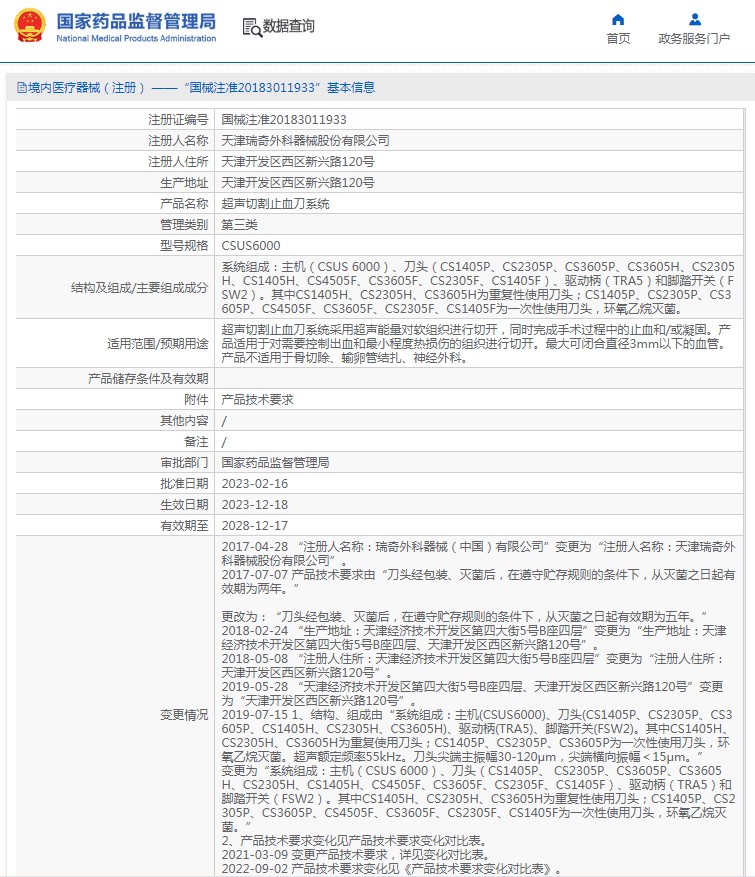Open the 首页 home icon
Viewport: 755px width, 877px height.
pyautogui.click(x=618, y=20)
